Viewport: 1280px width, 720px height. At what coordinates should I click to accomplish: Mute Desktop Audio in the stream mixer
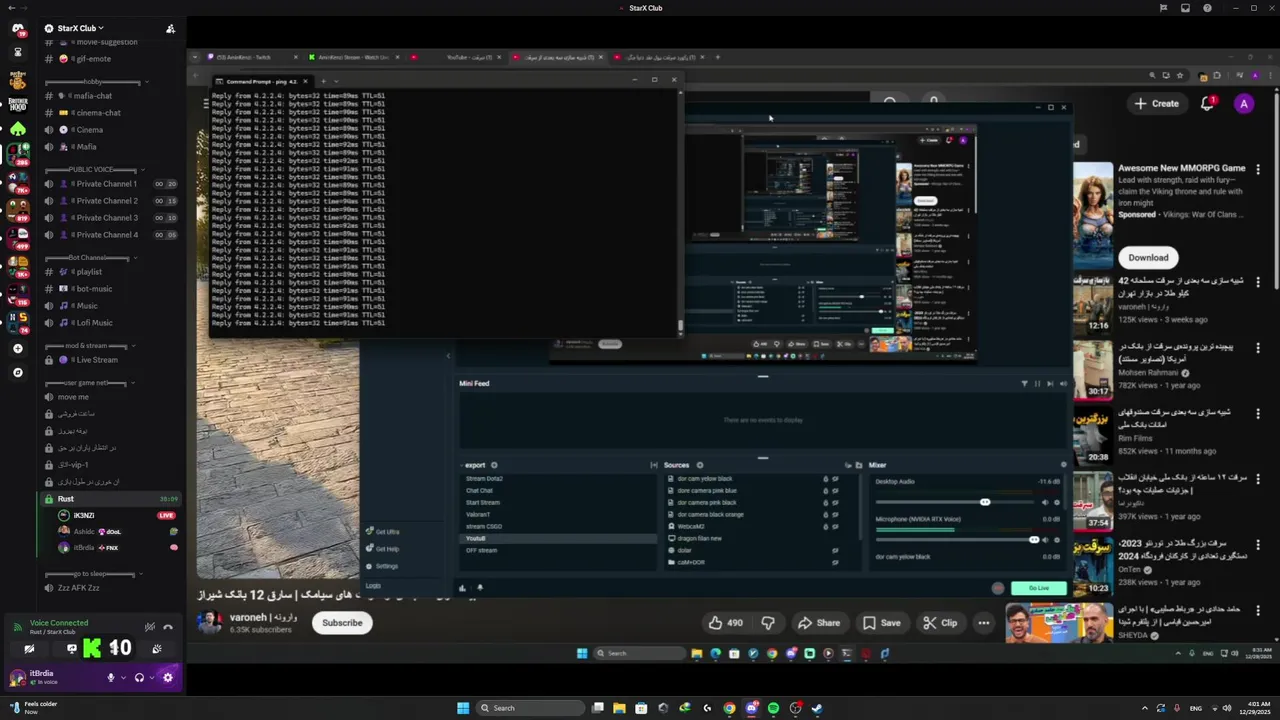coord(1045,502)
